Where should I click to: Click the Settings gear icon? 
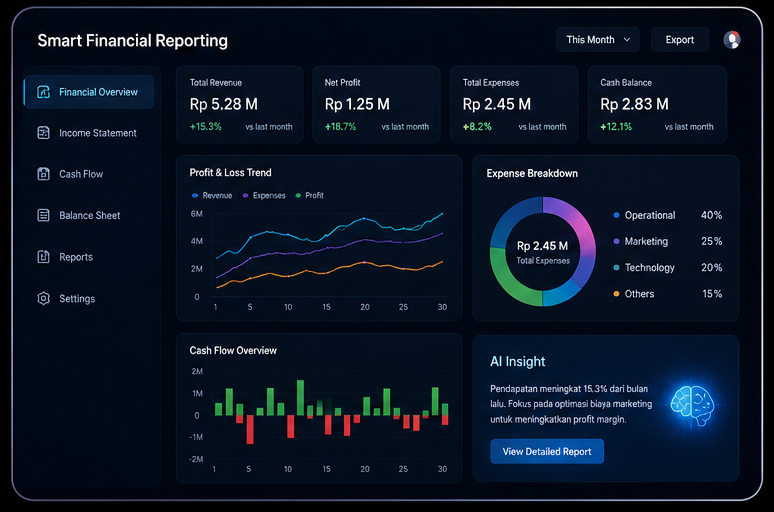(x=43, y=298)
